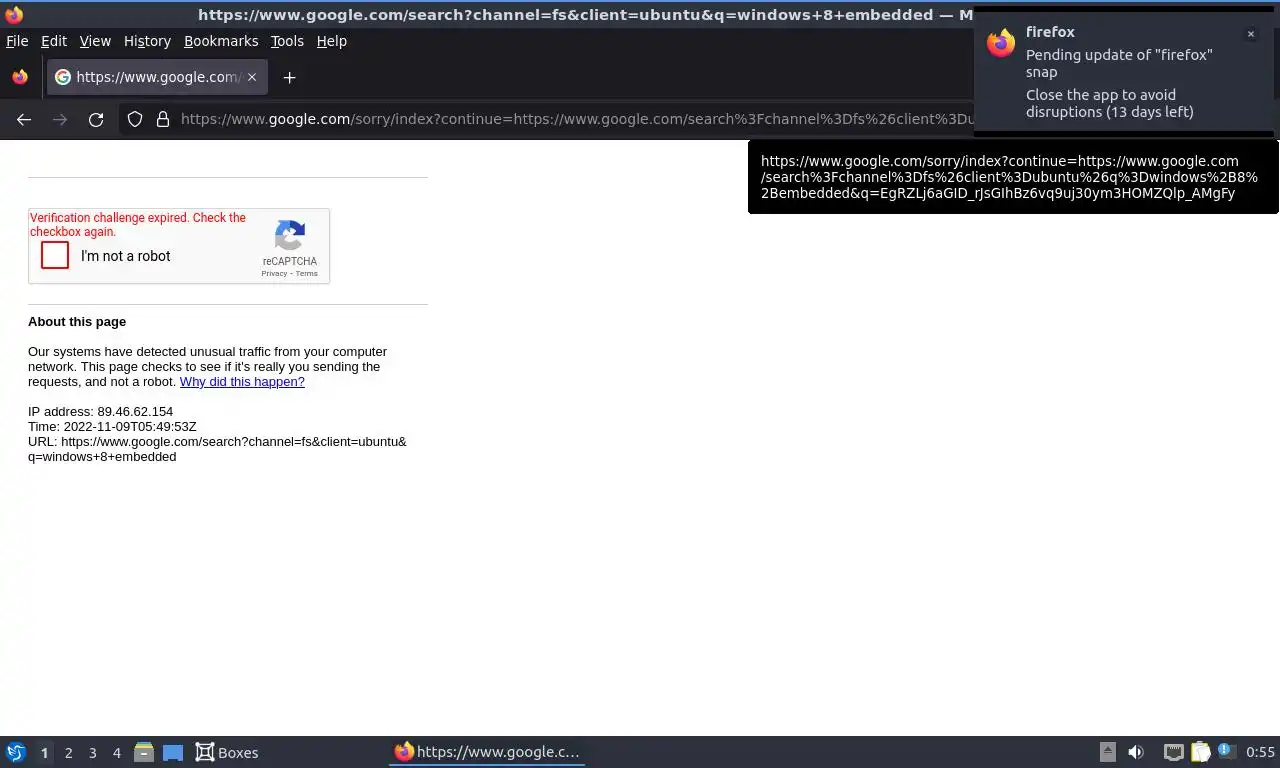
Task: Open a new tab with plus button
Action: click(x=289, y=77)
